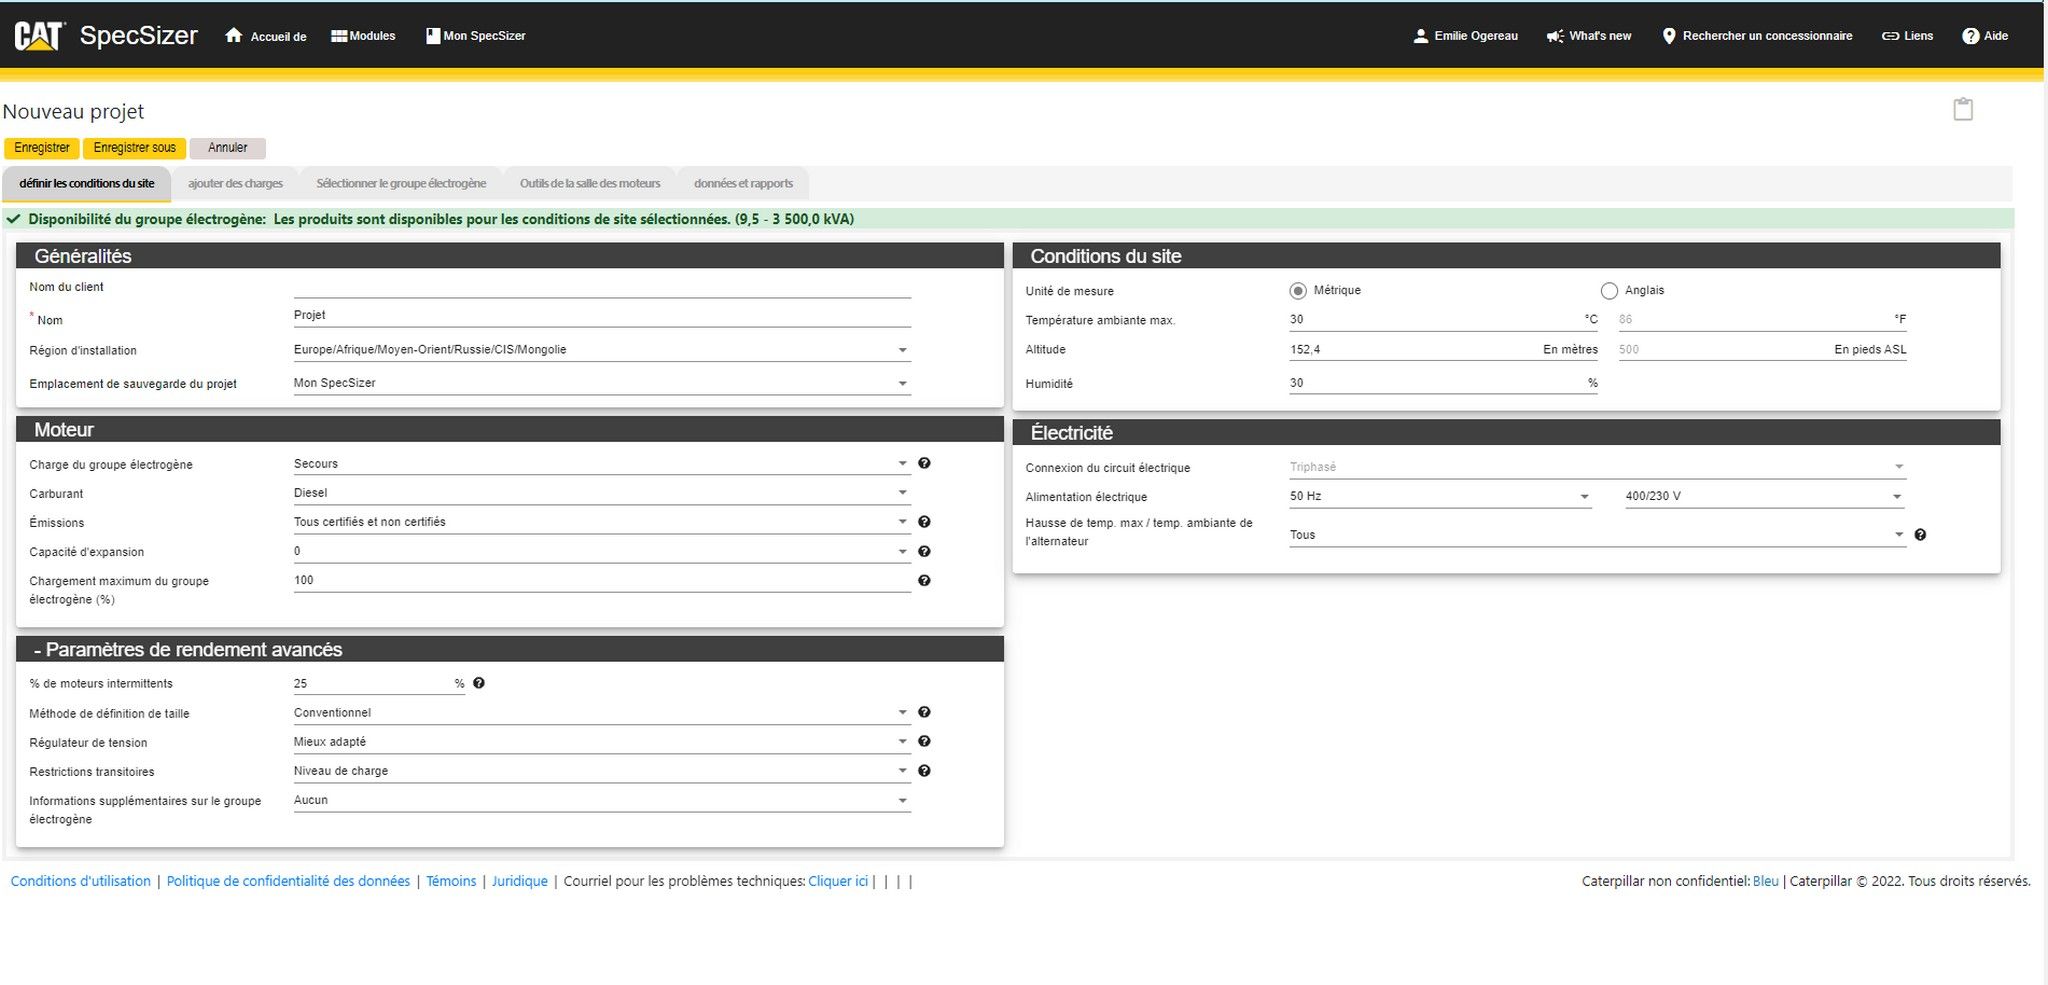Show help for Capacité d'expansion

click(x=924, y=551)
